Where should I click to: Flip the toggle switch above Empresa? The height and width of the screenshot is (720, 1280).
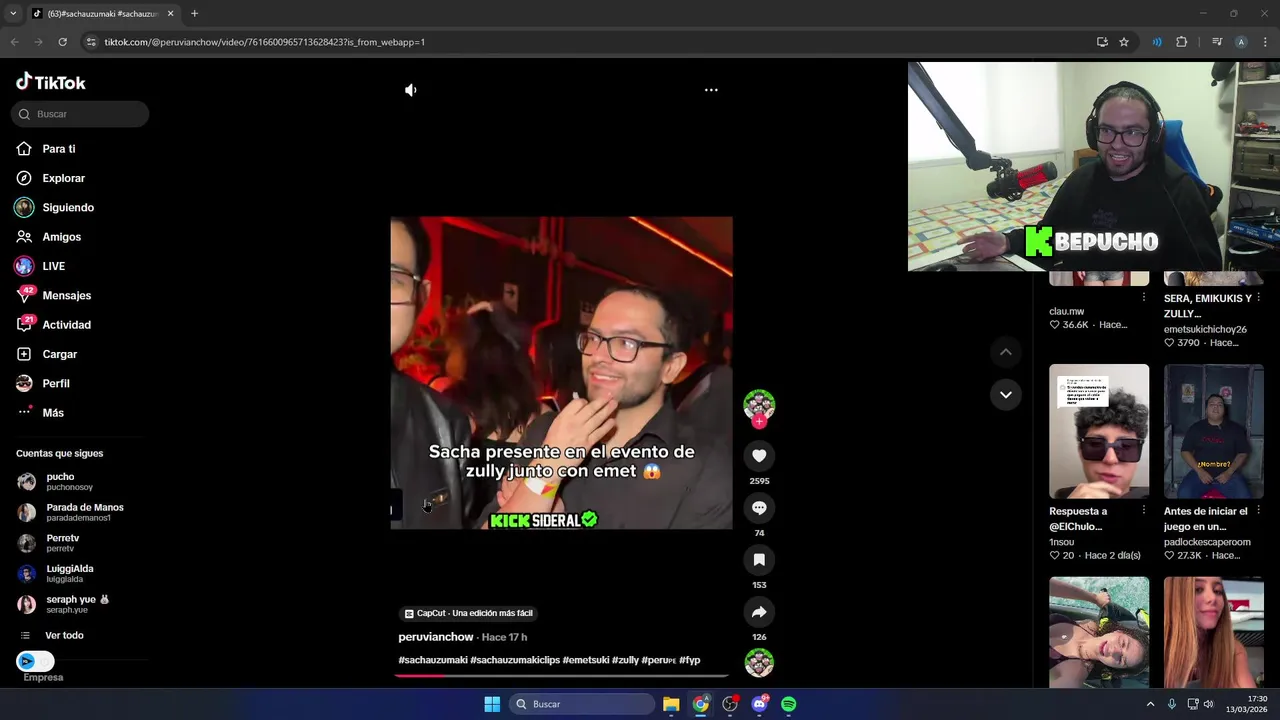pyautogui.click(x=35, y=661)
